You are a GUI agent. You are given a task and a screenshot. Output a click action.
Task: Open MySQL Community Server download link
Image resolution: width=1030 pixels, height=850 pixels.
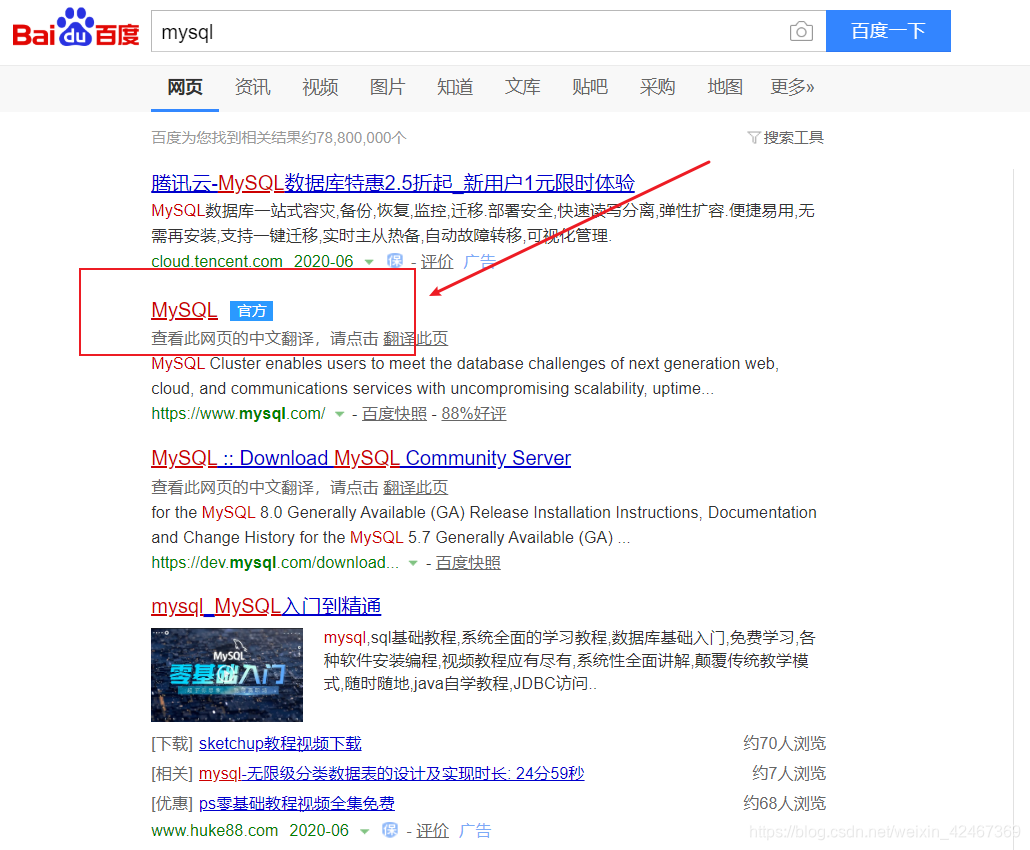pos(360,458)
